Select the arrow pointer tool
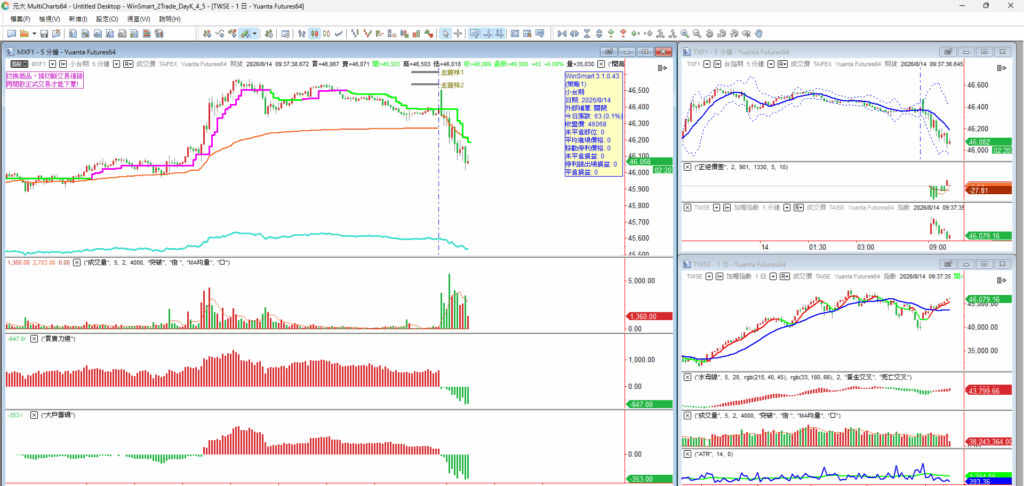The height and width of the screenshot is (486, 1024). [x=445, y=33]
